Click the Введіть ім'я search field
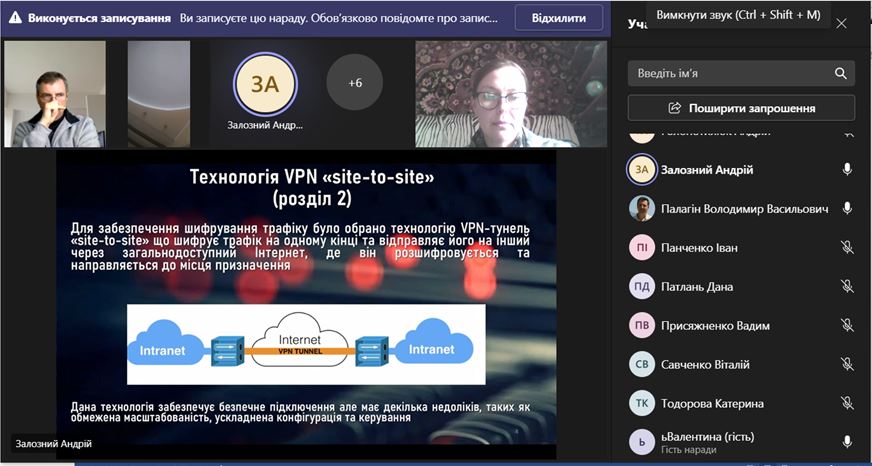The width and height of the screenshot is (872, 466). (741, 73)
